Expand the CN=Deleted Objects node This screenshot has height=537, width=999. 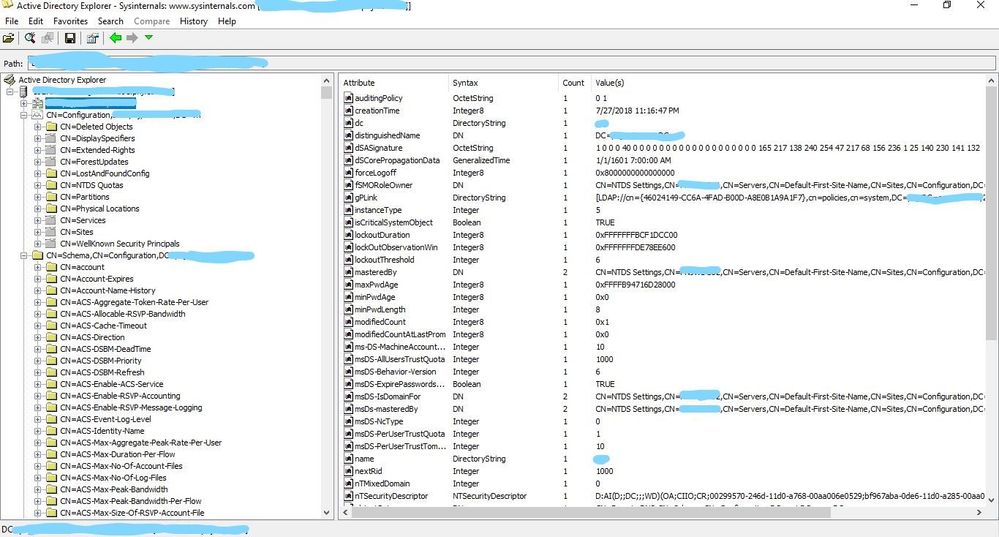(x=38, y=127)
